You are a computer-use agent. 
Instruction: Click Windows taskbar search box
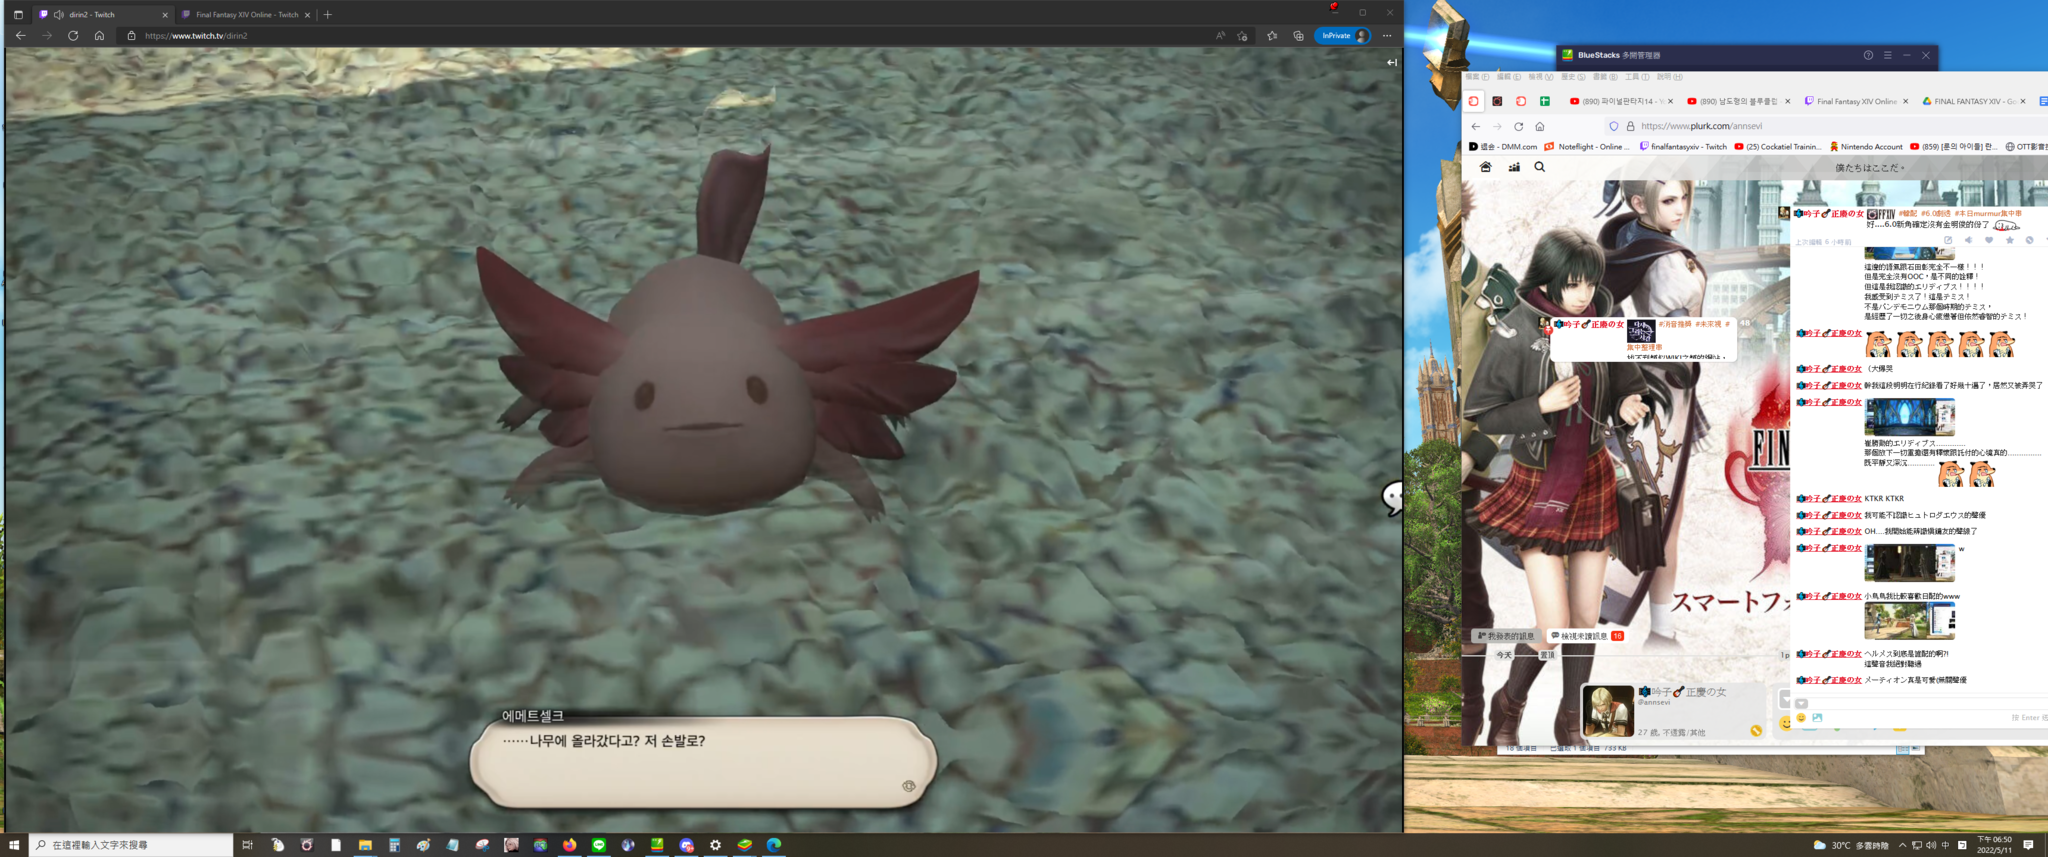click(x=131, y=845)
